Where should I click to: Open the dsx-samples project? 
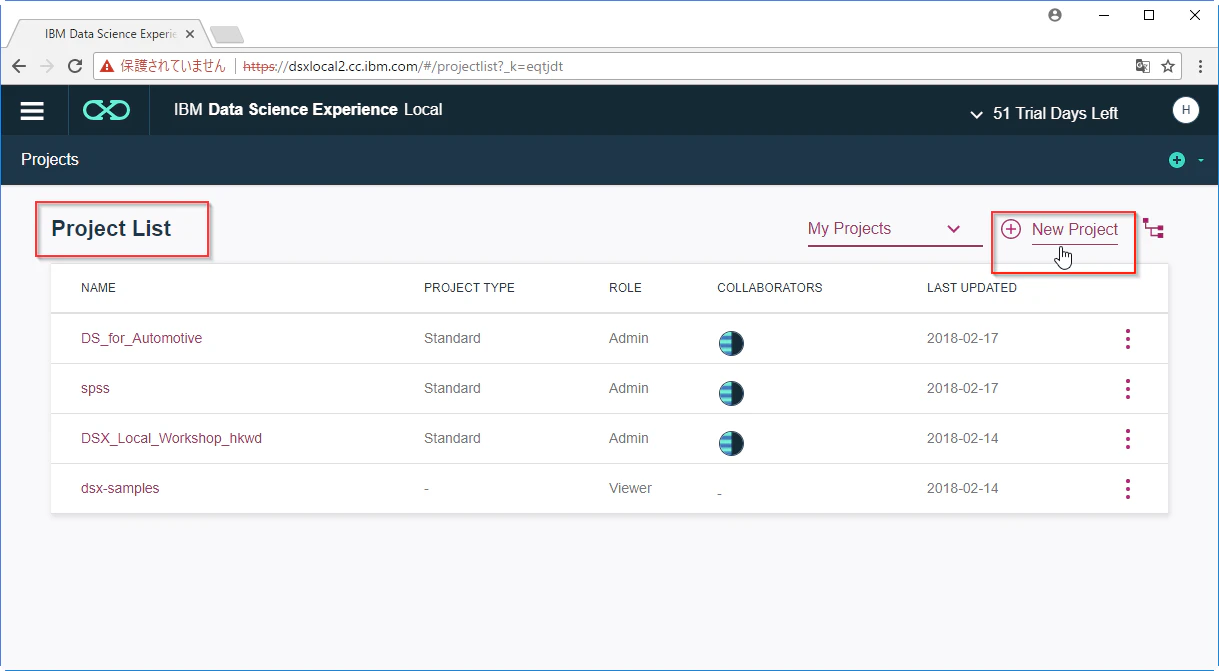click(120, 488)
